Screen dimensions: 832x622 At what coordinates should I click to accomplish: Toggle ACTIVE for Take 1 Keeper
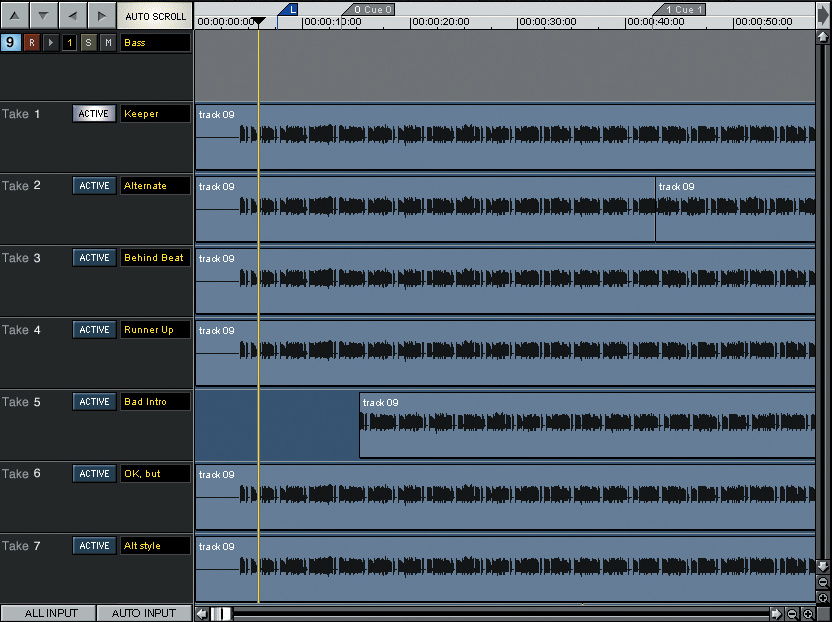(x=94, y=114)
